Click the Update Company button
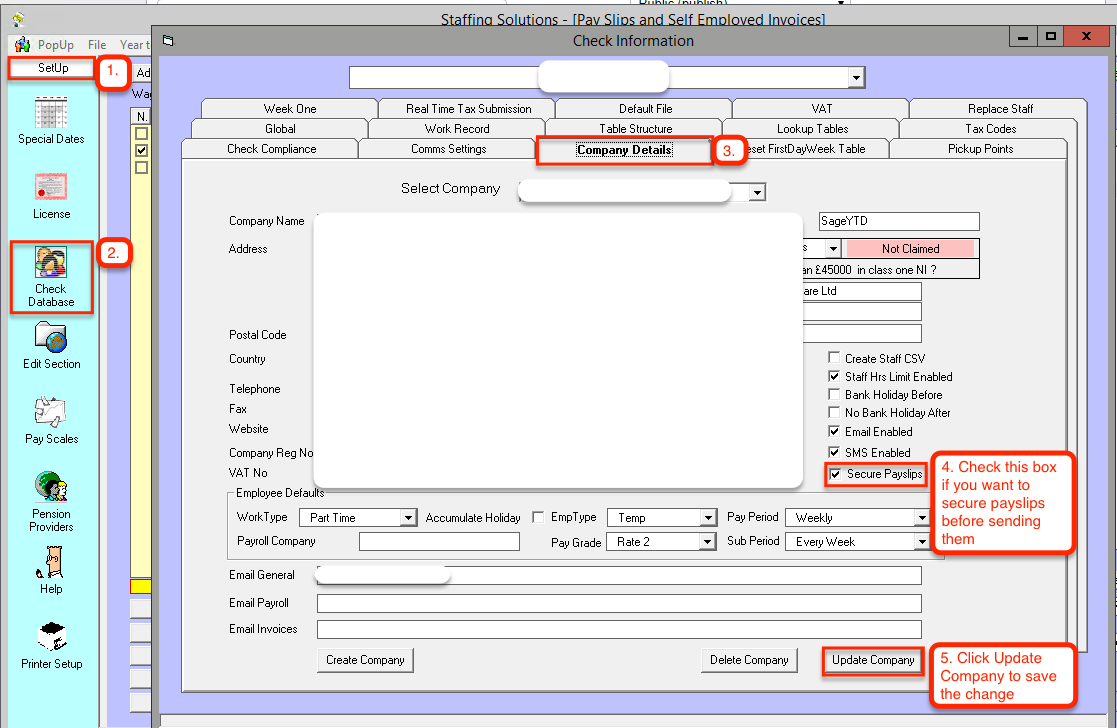The image size is (1117, 728). click(x=873, y=660)
